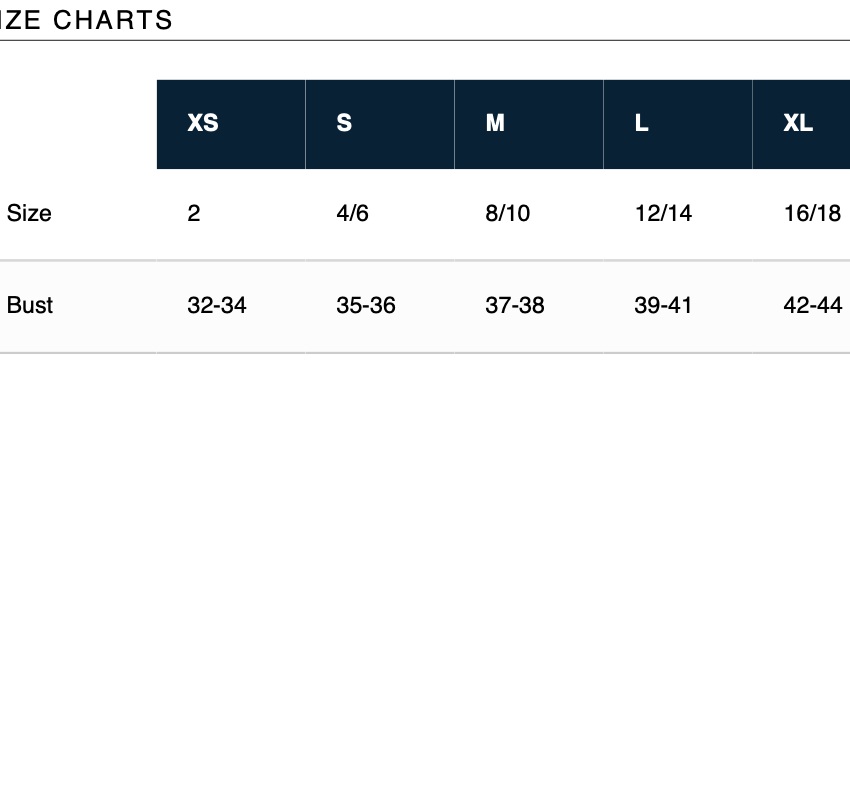Click the Size Charts heading
The width and height of the screenshot is (850, 785).
coord(87,20)
